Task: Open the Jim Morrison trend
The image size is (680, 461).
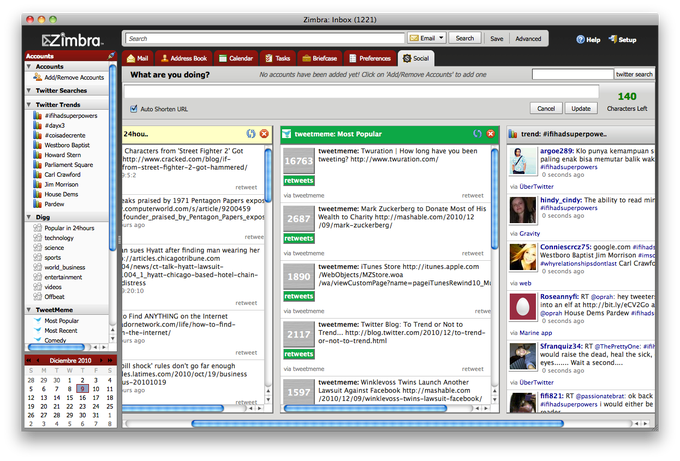Action: click(x=61, y=184)
